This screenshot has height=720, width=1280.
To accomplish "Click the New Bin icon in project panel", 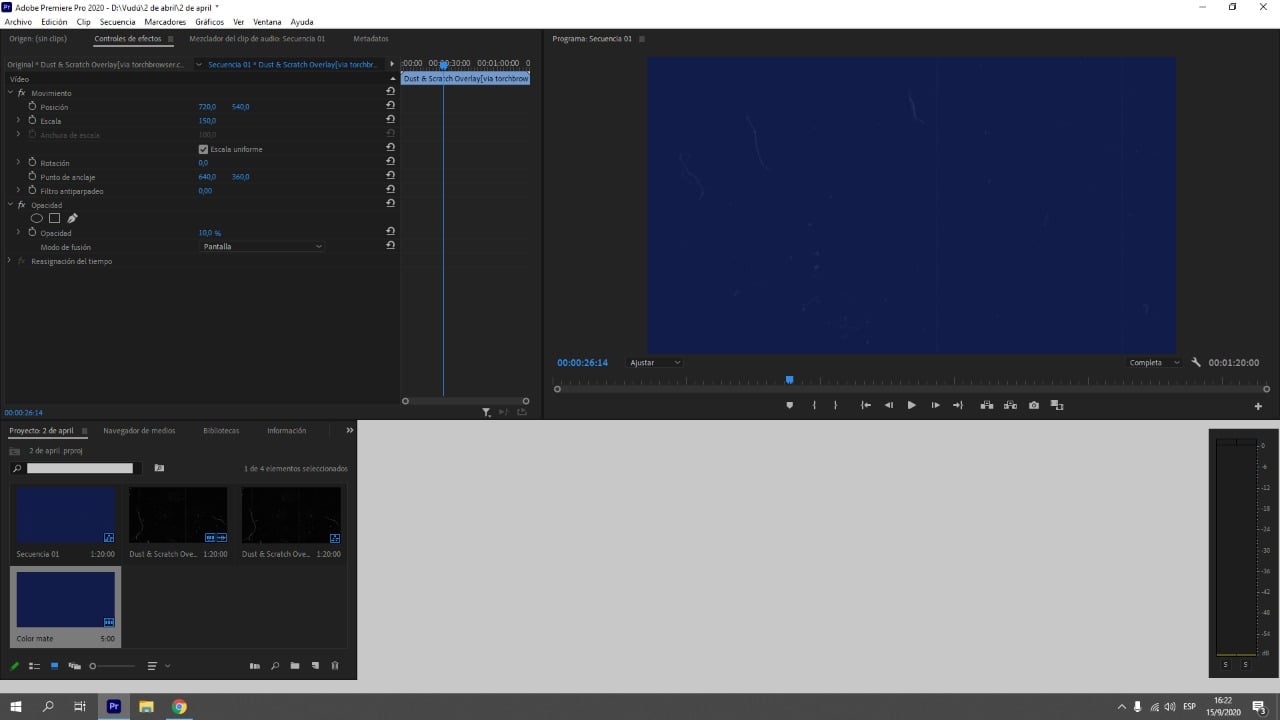I will (x=293, y=665).
